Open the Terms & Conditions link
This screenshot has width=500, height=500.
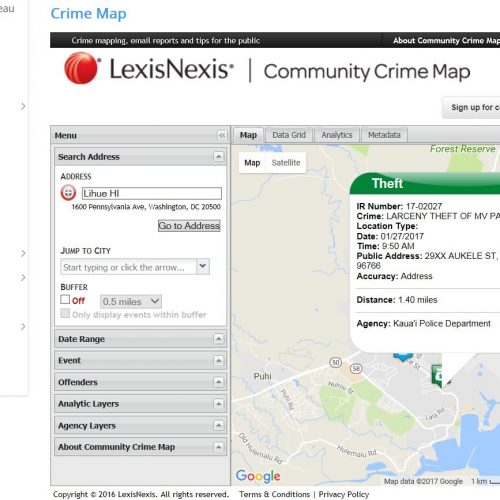pos(274,494)
